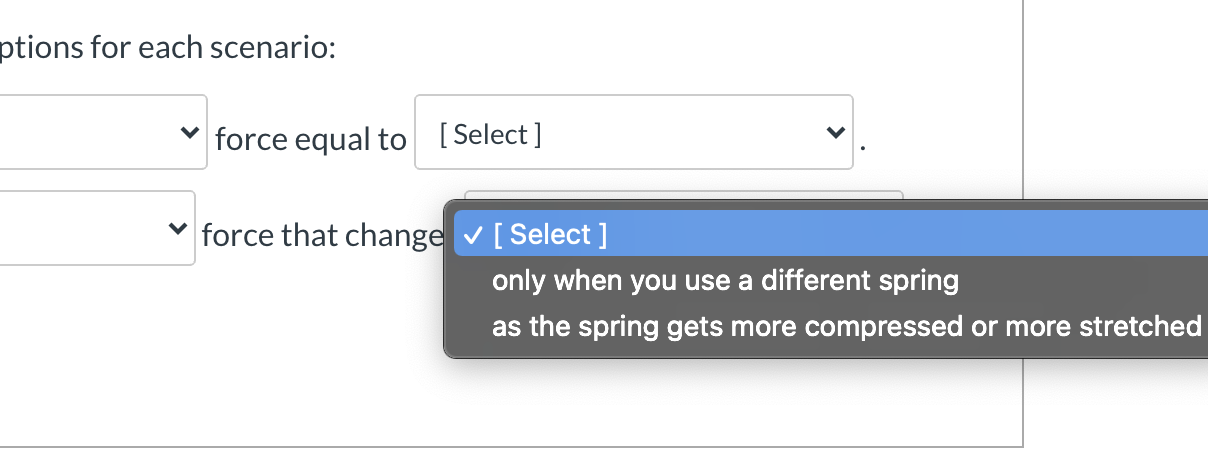
Task: Open the "[ Select ]" dropdown after "force equal to"
Action: click(x=633, y=133)
